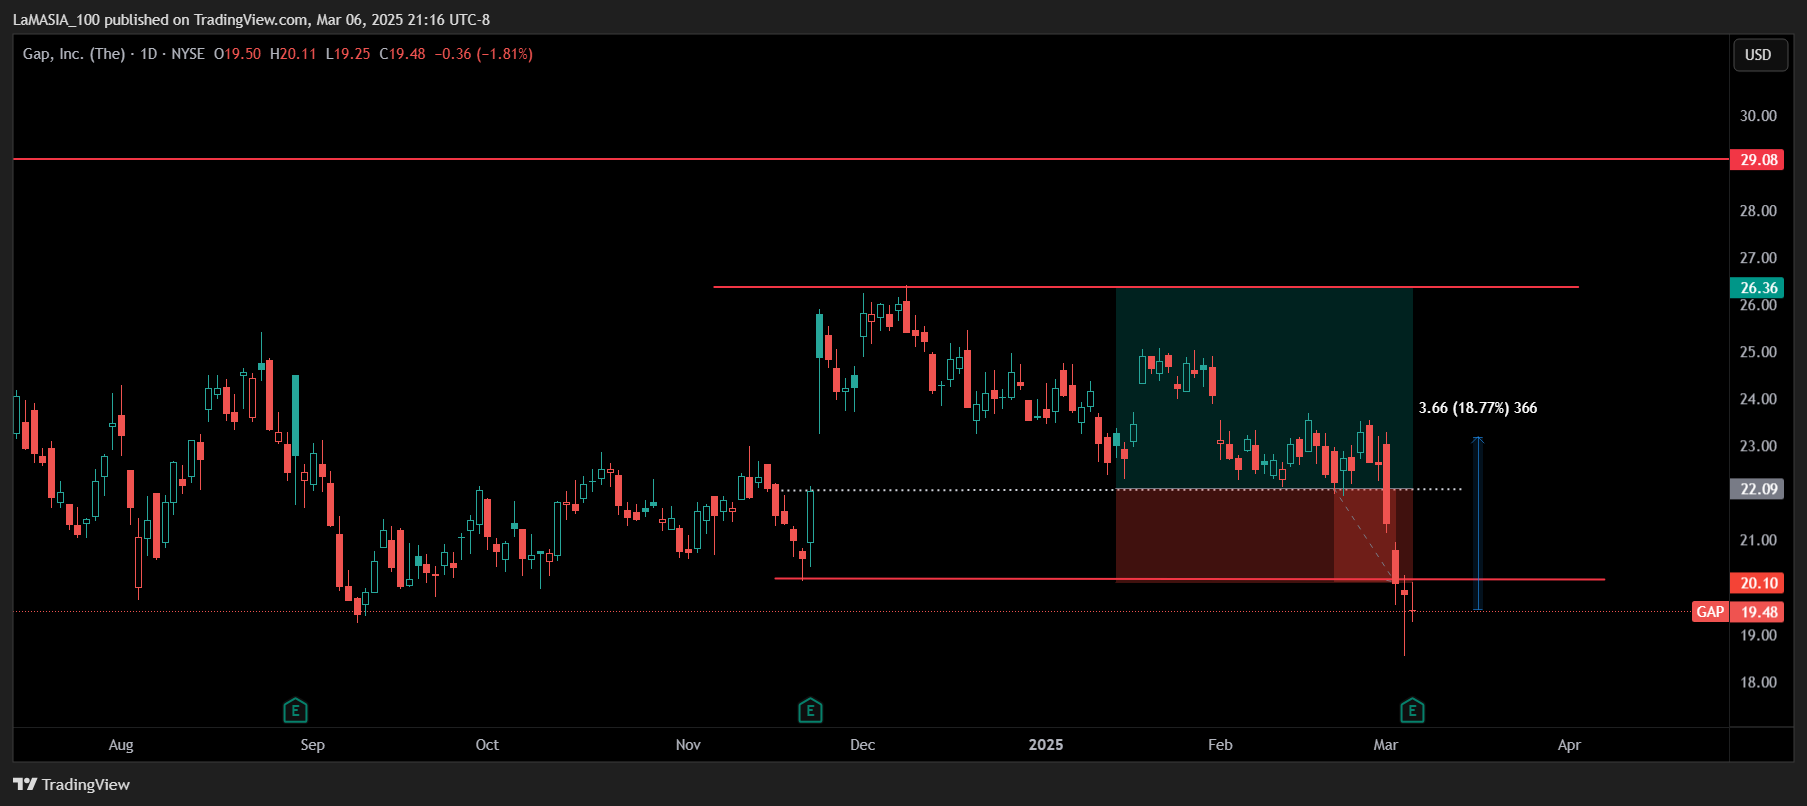1807x806 pixels.
Task: Click the 25.00 price axis label
Action: pos(1758,352)
